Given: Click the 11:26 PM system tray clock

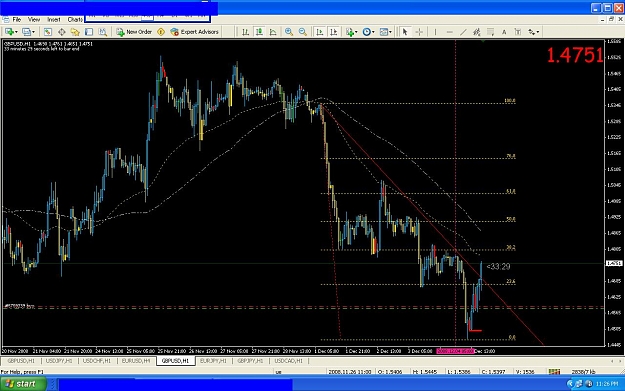Looking at the screenshot, I should coord(607,384).
